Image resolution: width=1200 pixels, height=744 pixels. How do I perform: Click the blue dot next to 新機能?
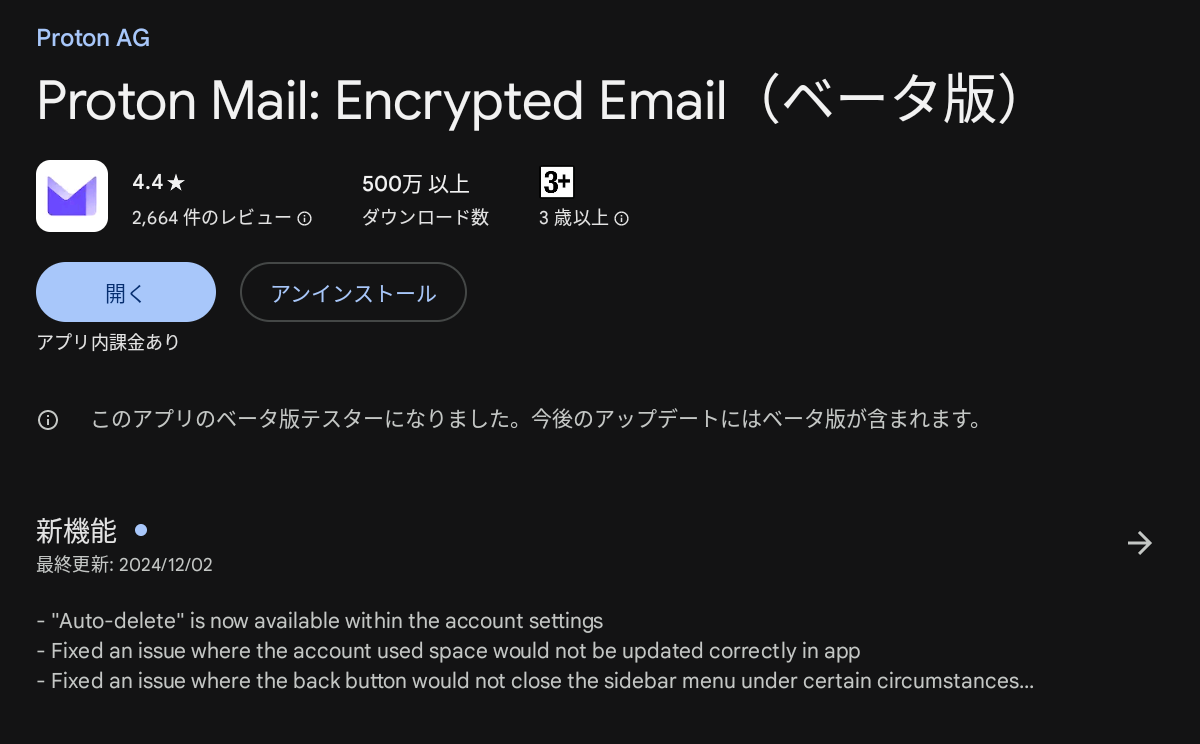click(141, 530)
